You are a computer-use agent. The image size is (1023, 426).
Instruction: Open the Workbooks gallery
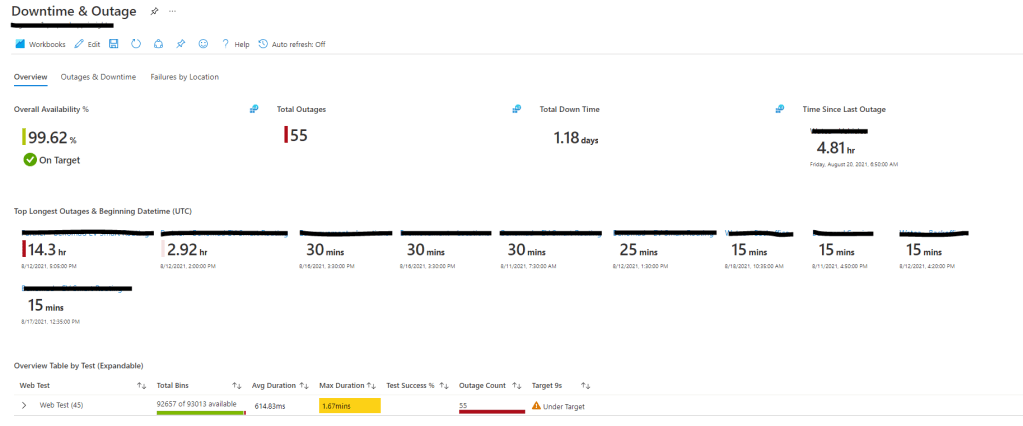click(x=40, y=44)
